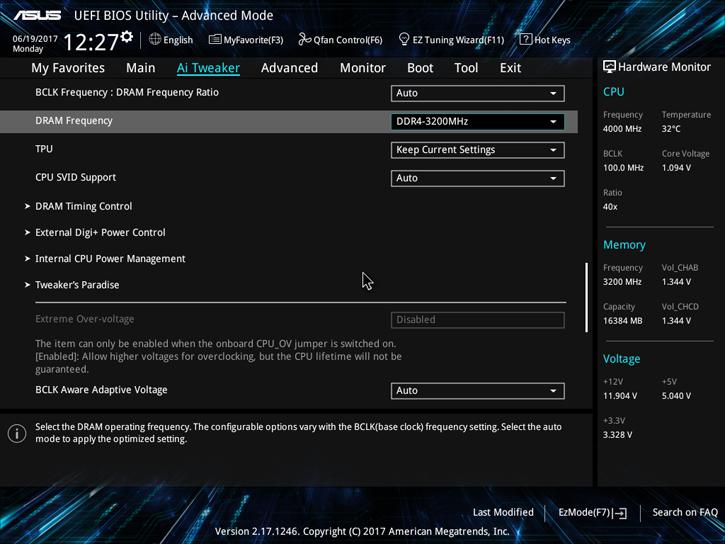The width and height of the screenshot is (725, 544).
Task: Click the +5V 5.040 V reading
Action: coord(676,396)
